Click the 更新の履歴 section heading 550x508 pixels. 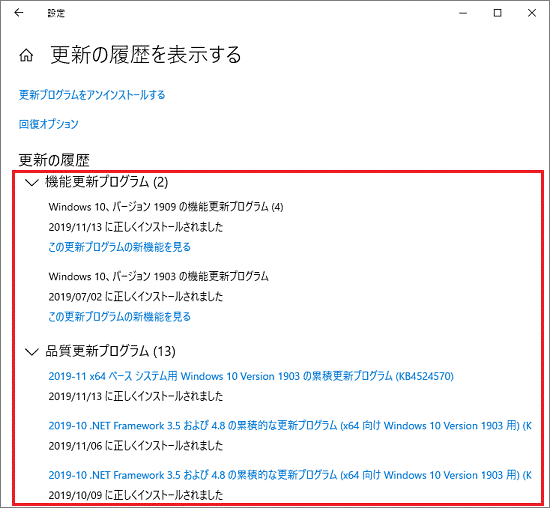click(x=54, y=160)
